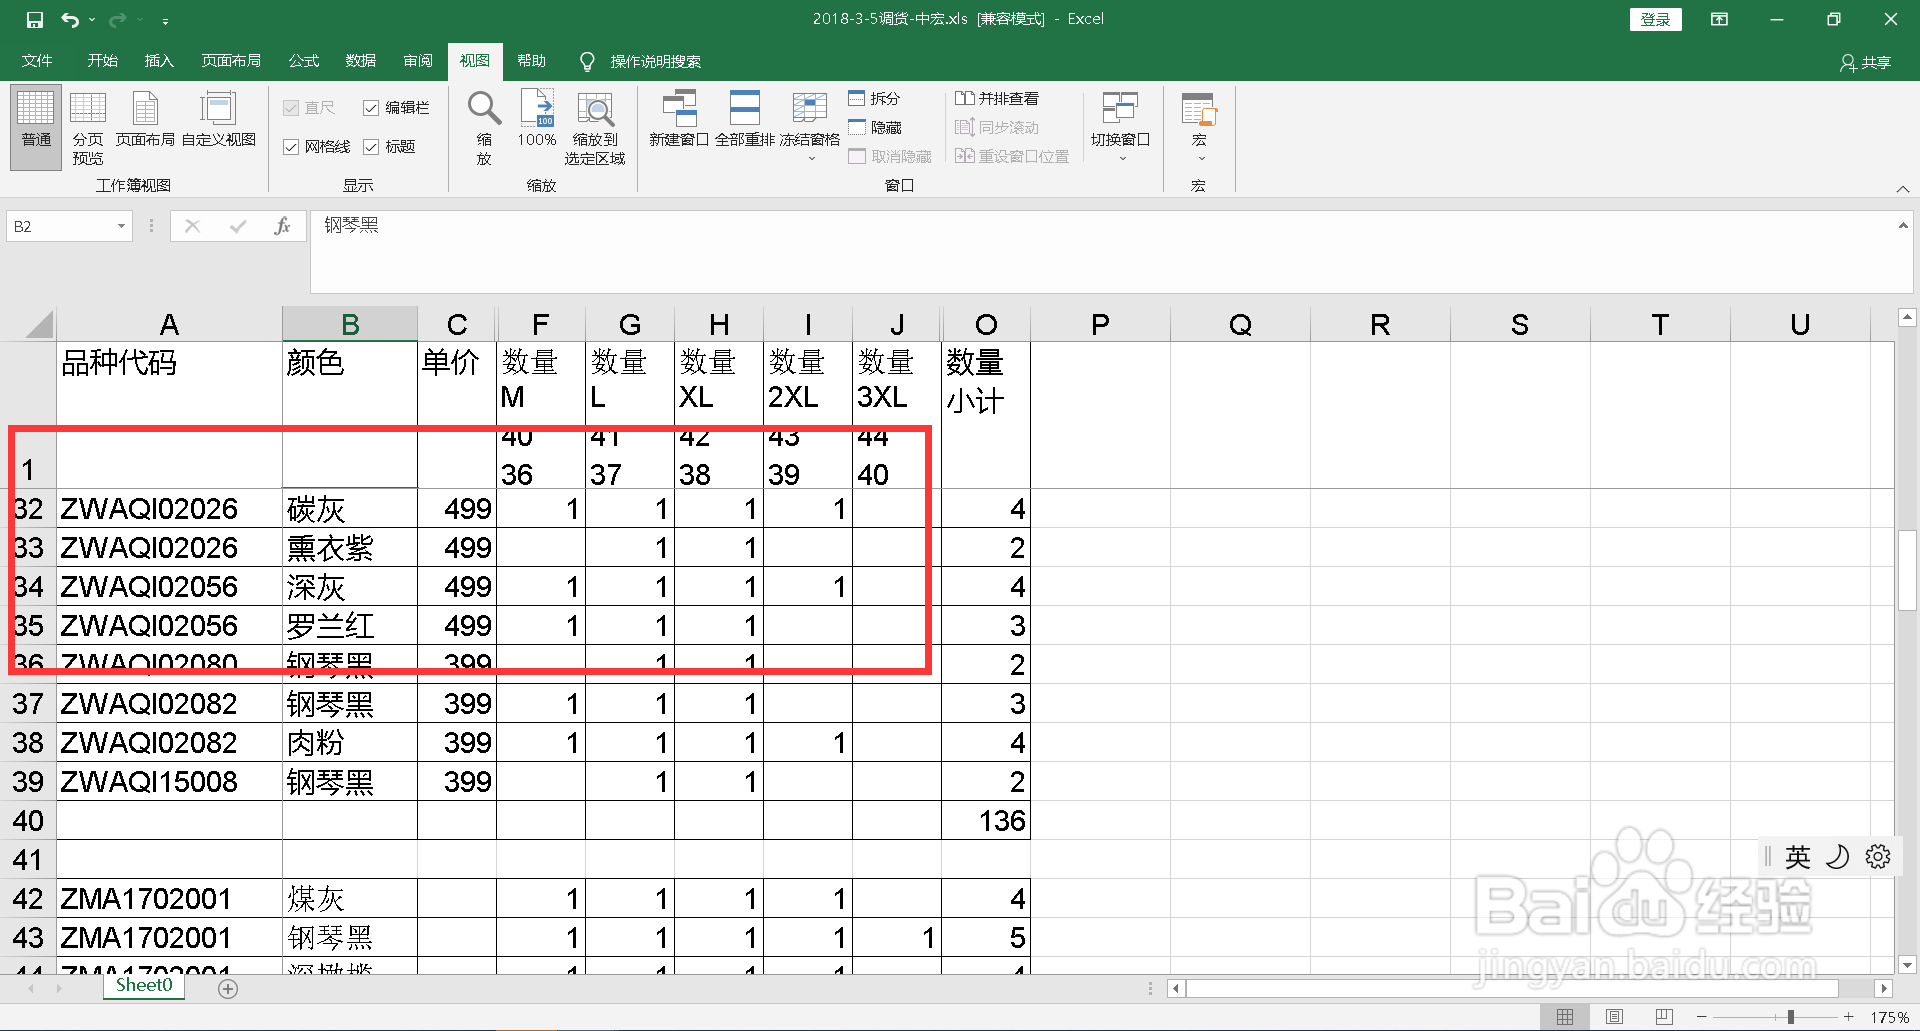
Task: Switch to Page Break Preview (分页预览)
Action: click(88, 127)
